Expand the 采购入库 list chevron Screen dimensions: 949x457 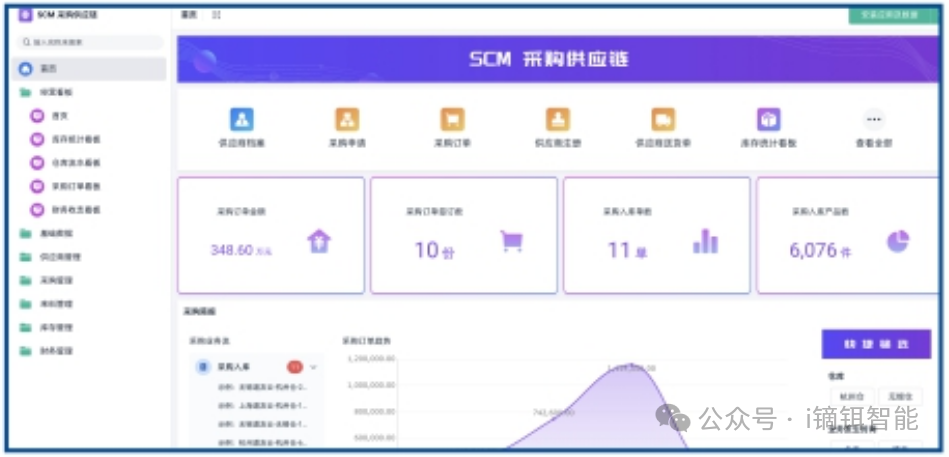(314, 367)
